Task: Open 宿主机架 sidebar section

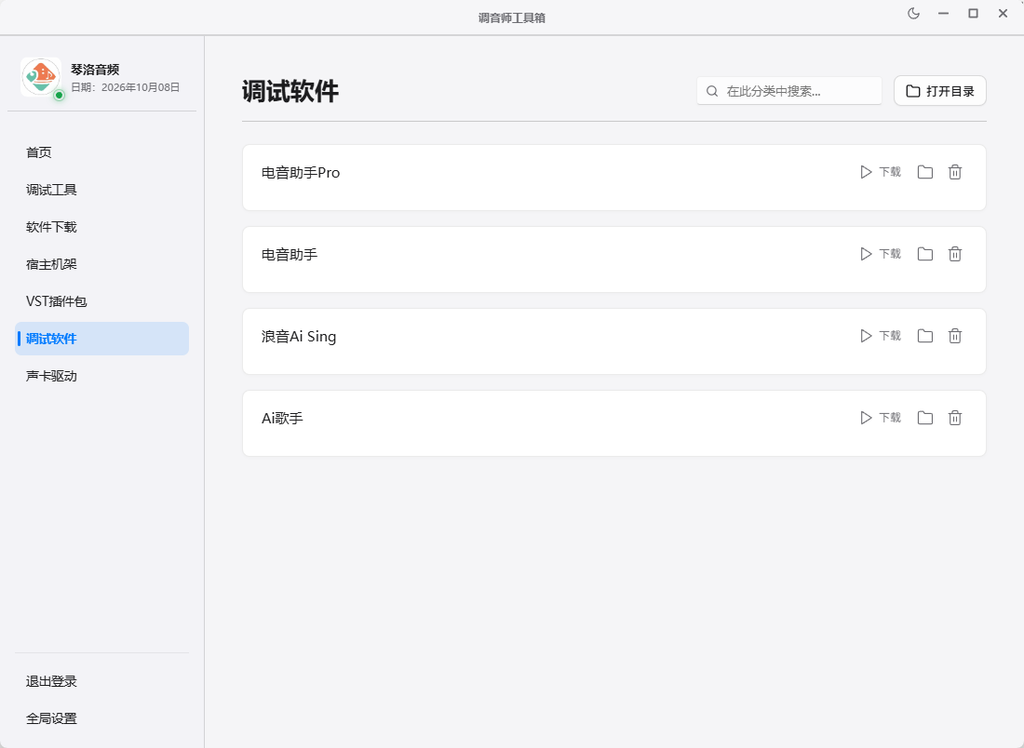Action: pyautogui.click(x=102, y=264)
